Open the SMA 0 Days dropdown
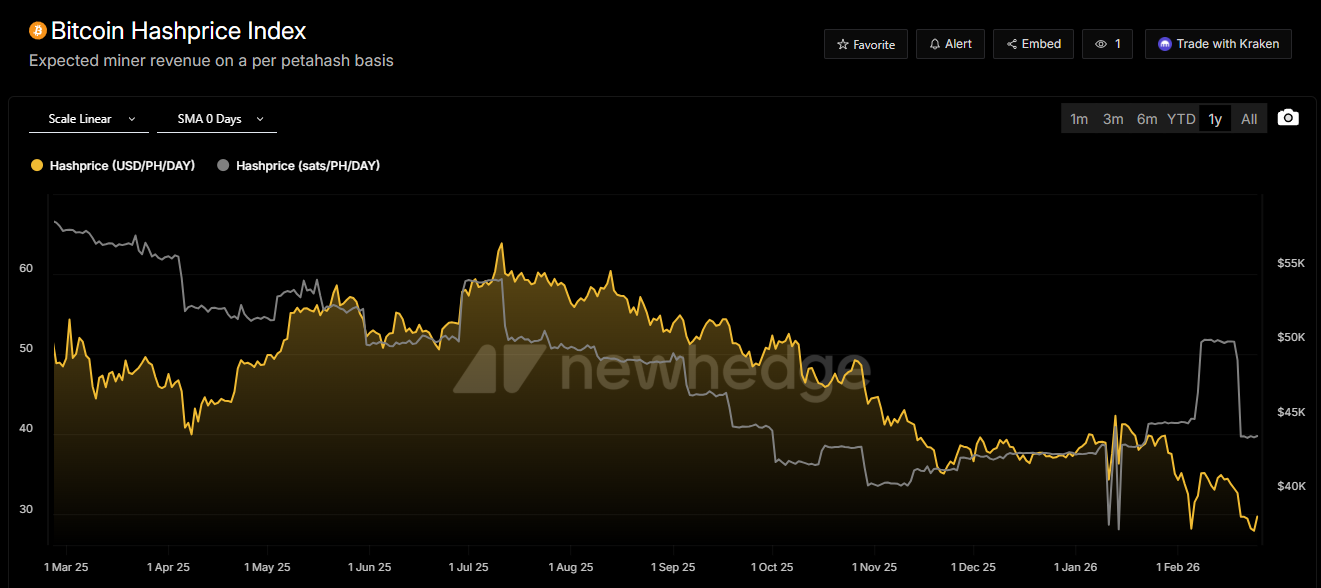Screen dimensions: 1321x588 210,117
